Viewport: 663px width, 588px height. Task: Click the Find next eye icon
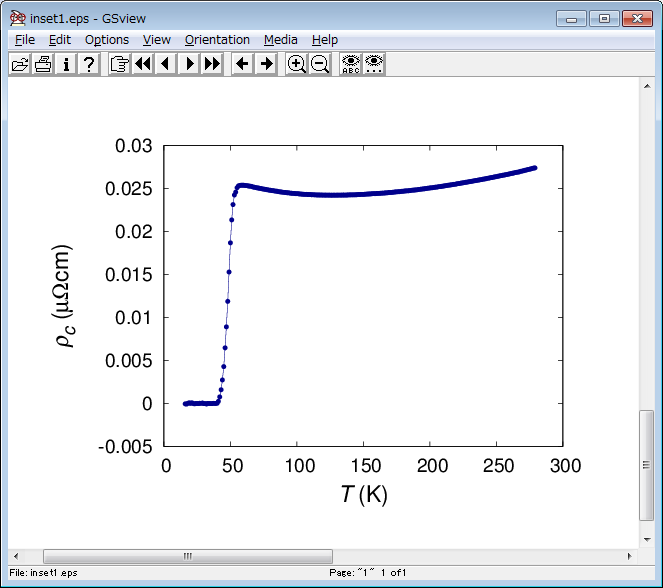tap(374, 64)
